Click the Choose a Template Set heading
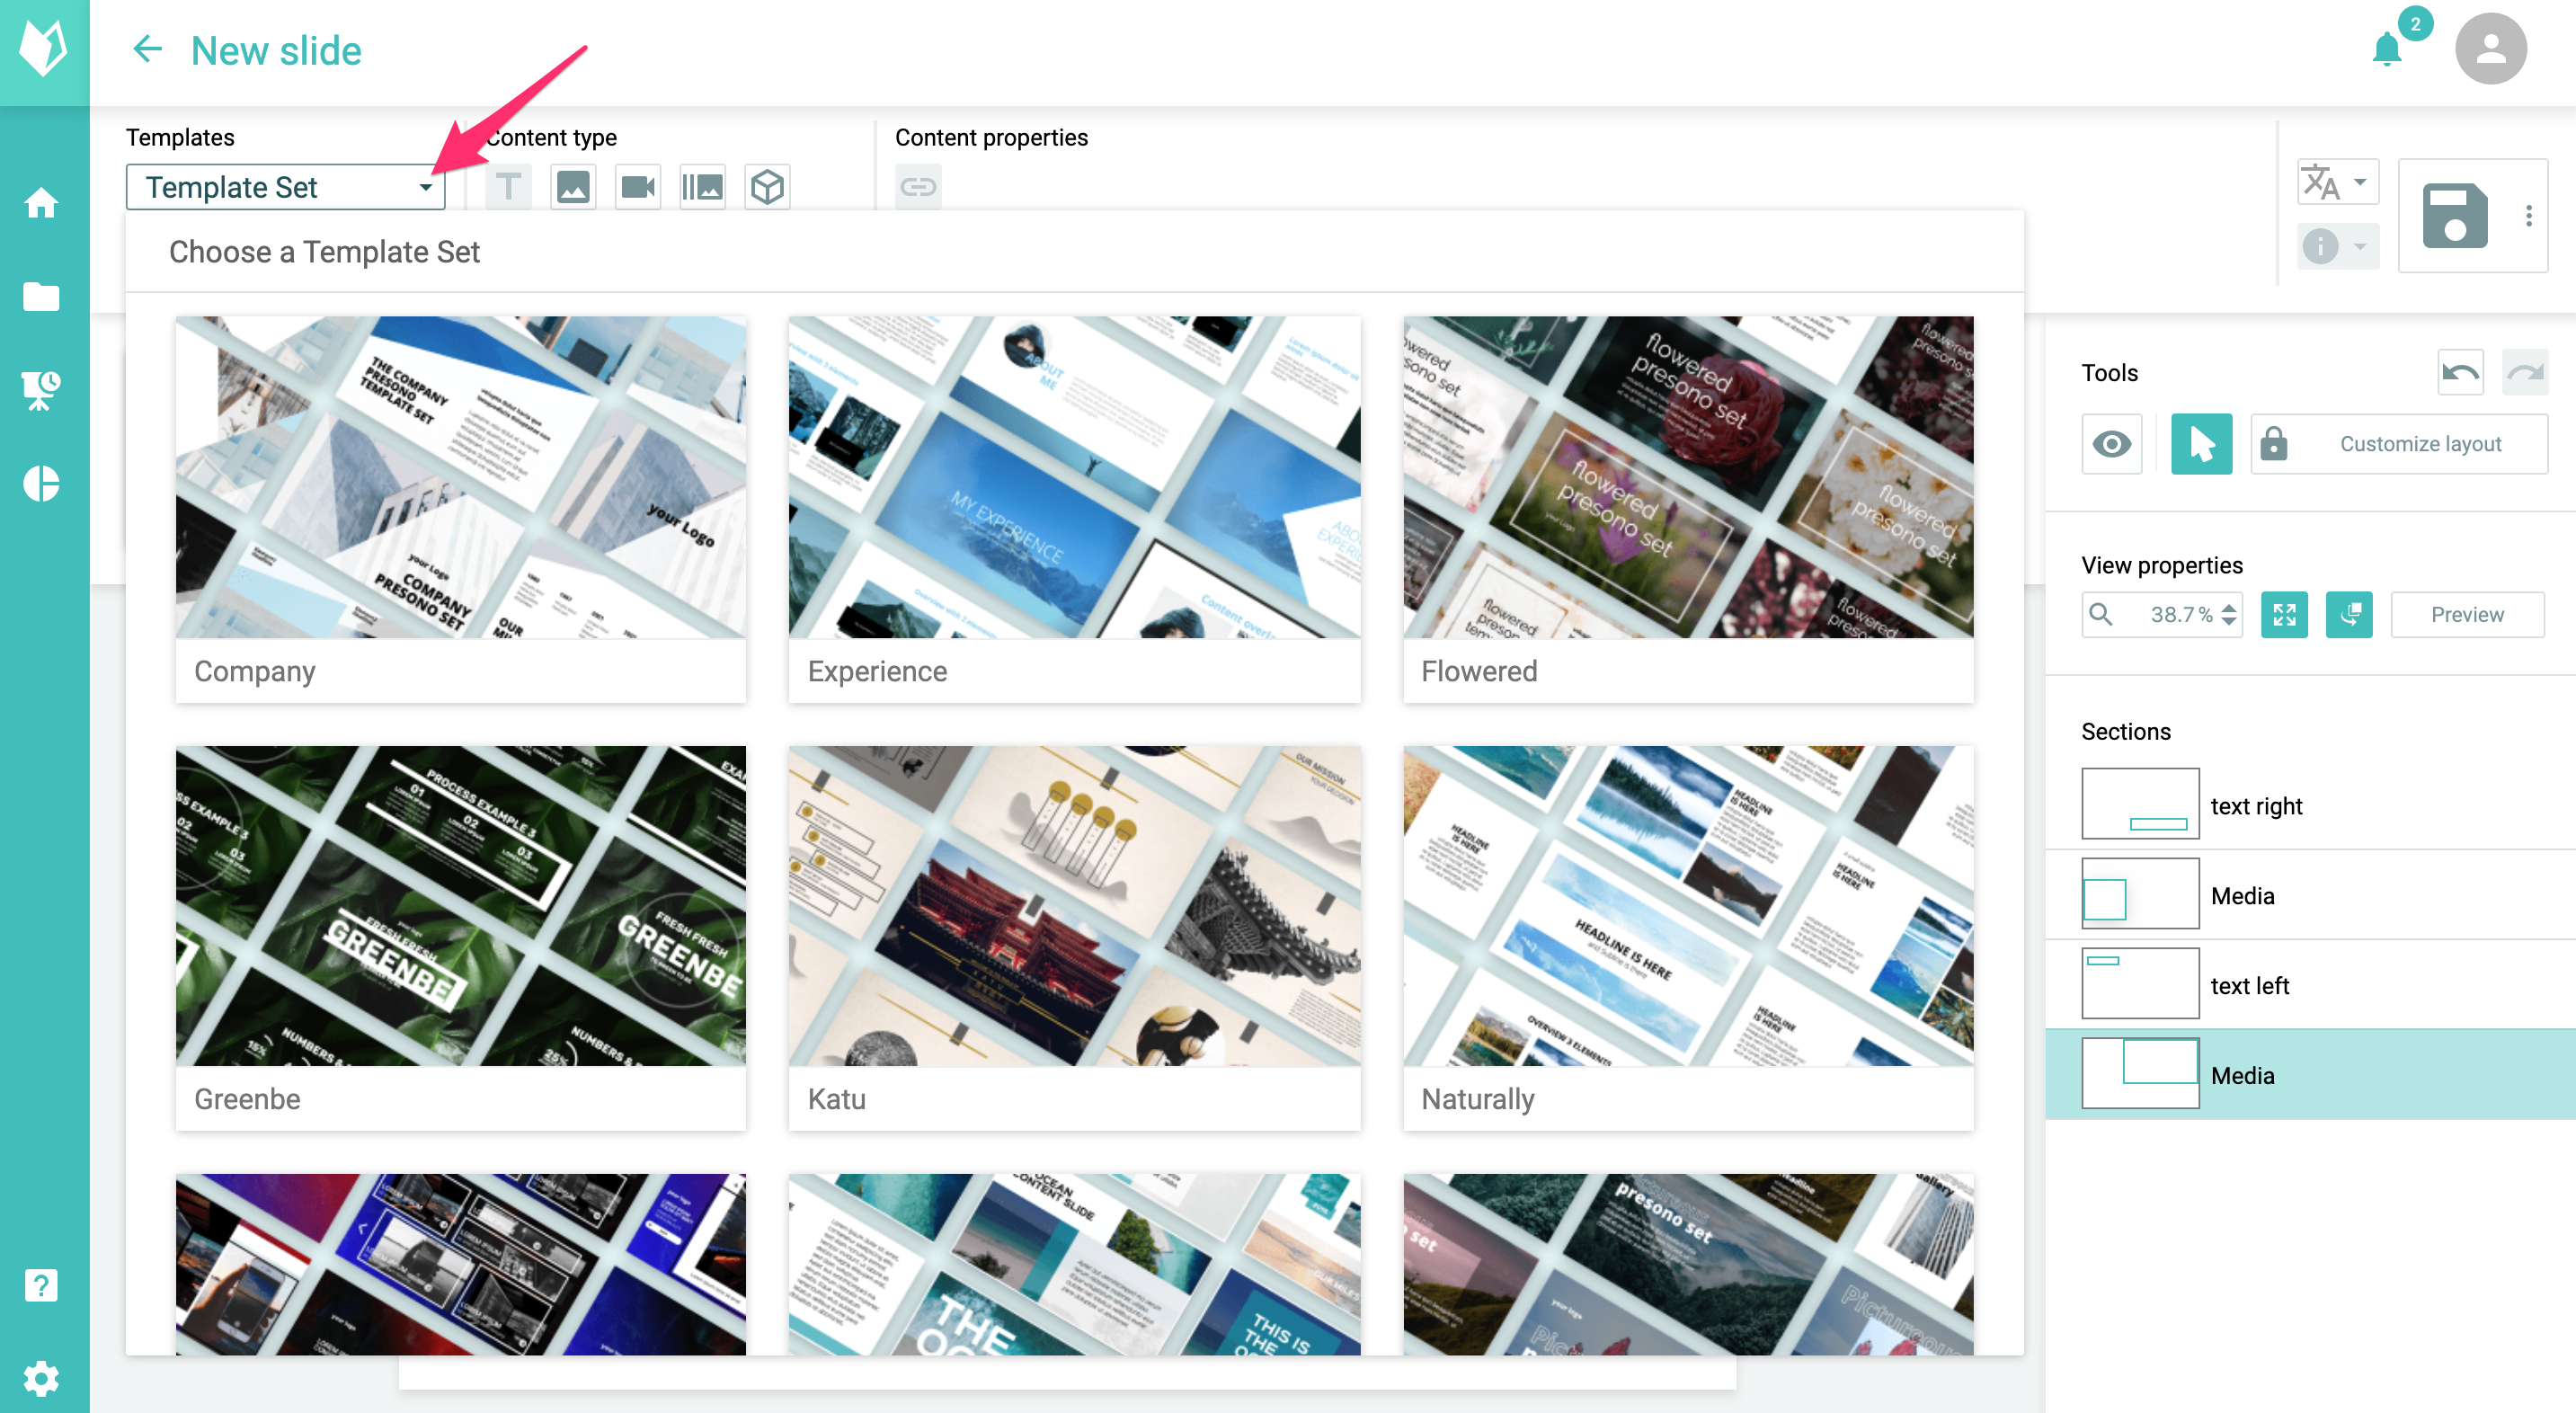Screen dimensions: 2576x1413 [324, 252]
